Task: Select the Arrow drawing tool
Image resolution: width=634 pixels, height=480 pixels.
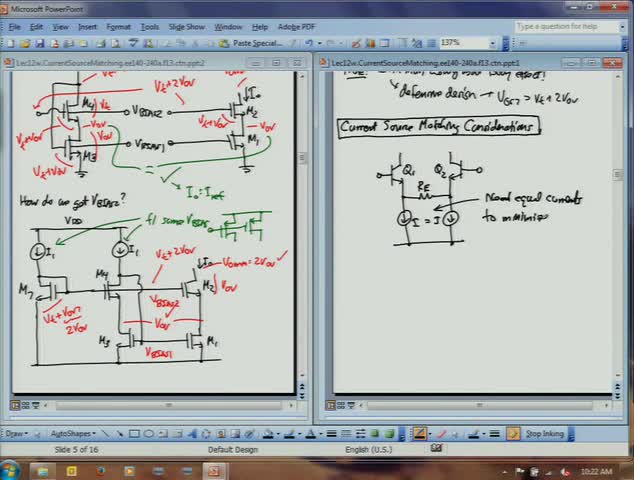Action: [x=120, y=434]
